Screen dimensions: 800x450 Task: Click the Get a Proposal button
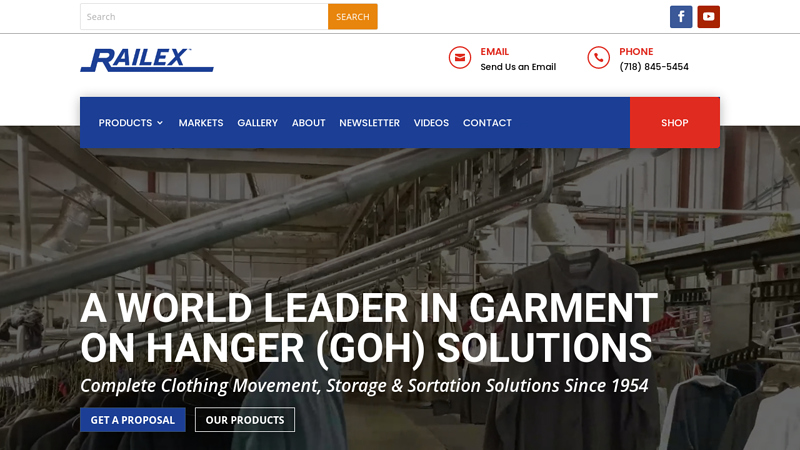133,420
